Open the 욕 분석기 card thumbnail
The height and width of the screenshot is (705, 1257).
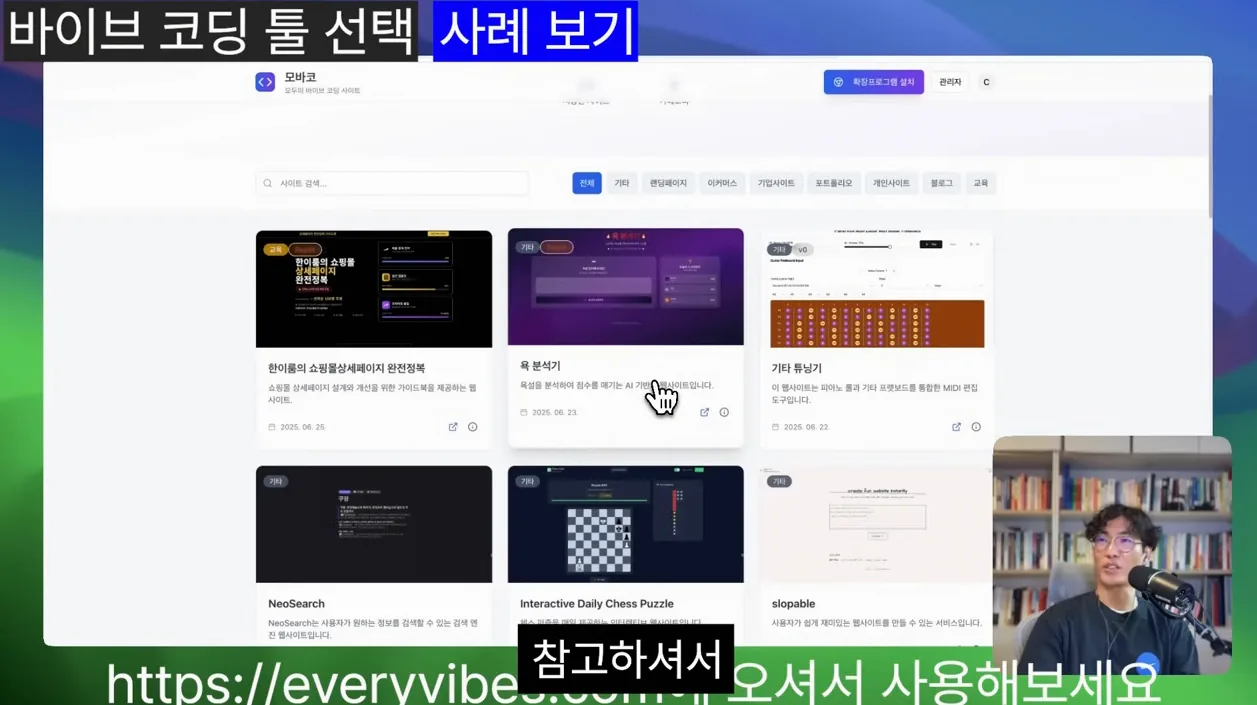coord(626,287)
